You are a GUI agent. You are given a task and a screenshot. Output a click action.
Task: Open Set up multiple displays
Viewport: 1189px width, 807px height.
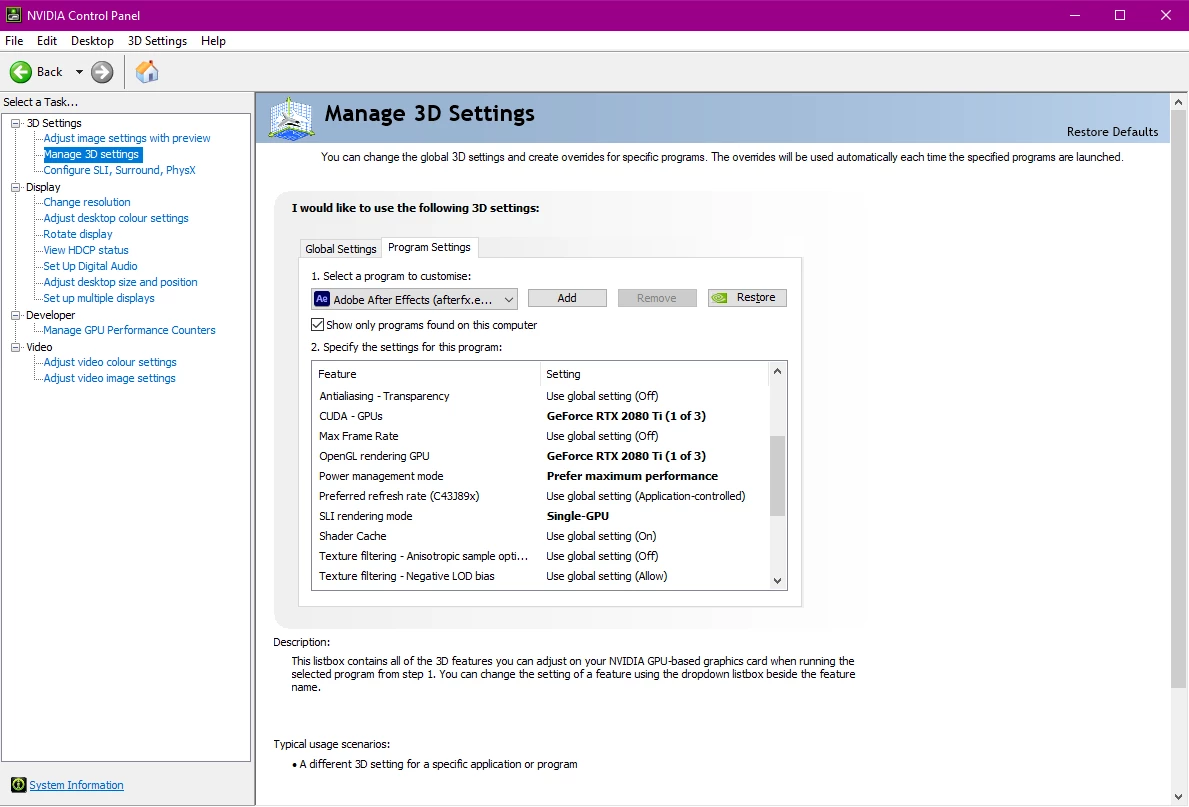click(99, 298)
